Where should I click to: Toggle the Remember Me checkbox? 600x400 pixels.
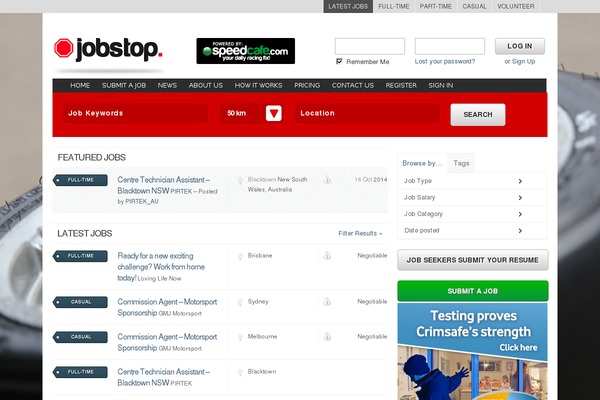click(339, 61)
